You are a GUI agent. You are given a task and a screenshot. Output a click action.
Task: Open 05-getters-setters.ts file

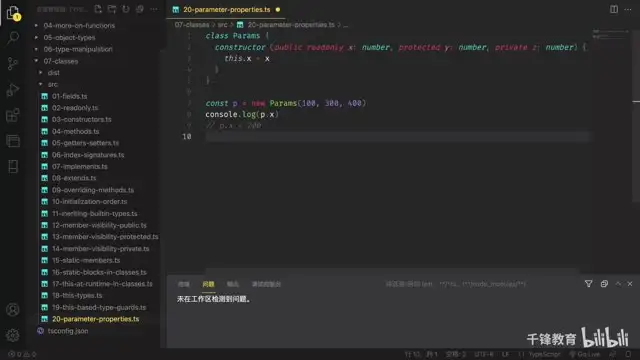tap(85, 143)
